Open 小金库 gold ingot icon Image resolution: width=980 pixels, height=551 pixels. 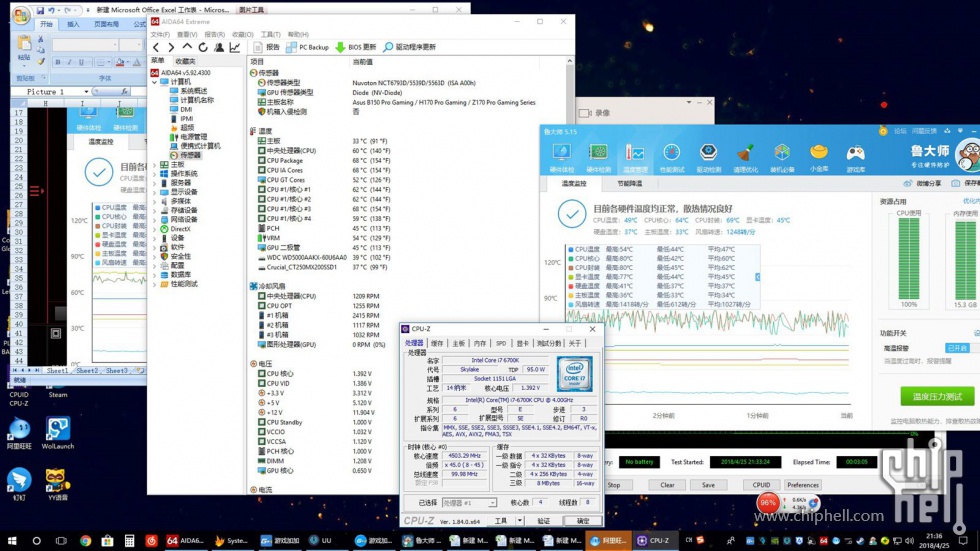tap(819, 158)
